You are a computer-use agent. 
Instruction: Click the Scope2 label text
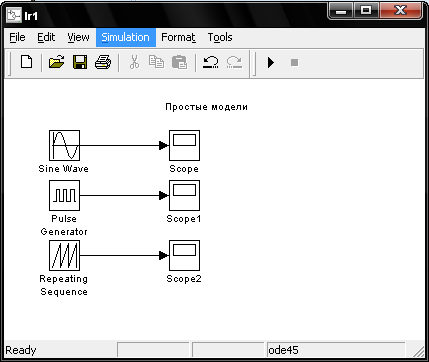click(184, 279)
